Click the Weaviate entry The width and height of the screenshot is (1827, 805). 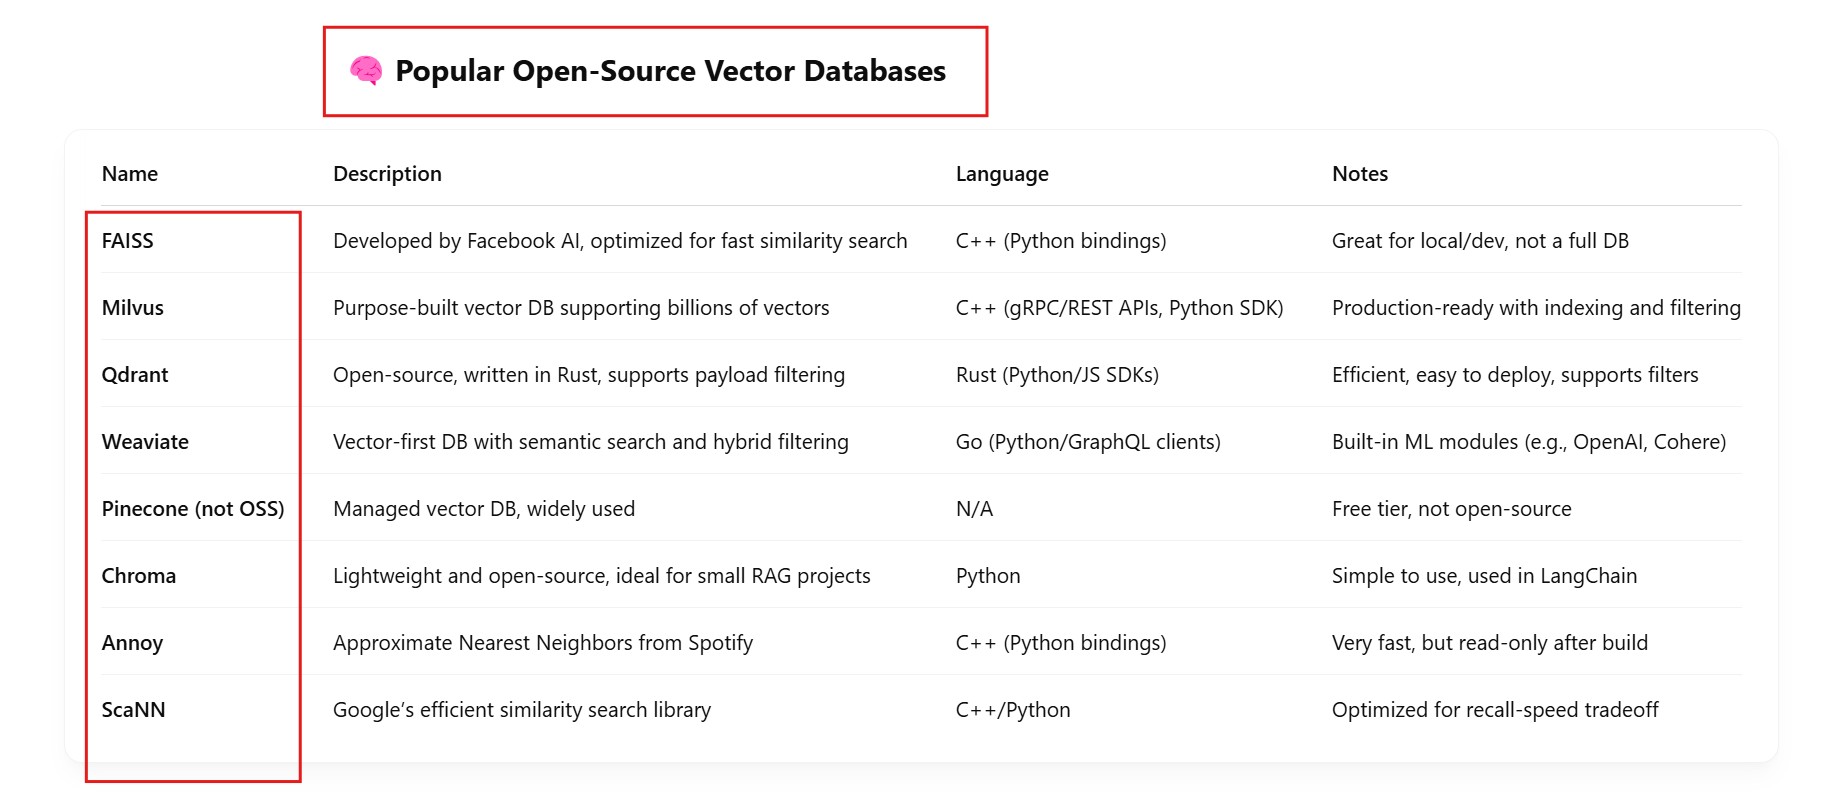coord(145,442)
